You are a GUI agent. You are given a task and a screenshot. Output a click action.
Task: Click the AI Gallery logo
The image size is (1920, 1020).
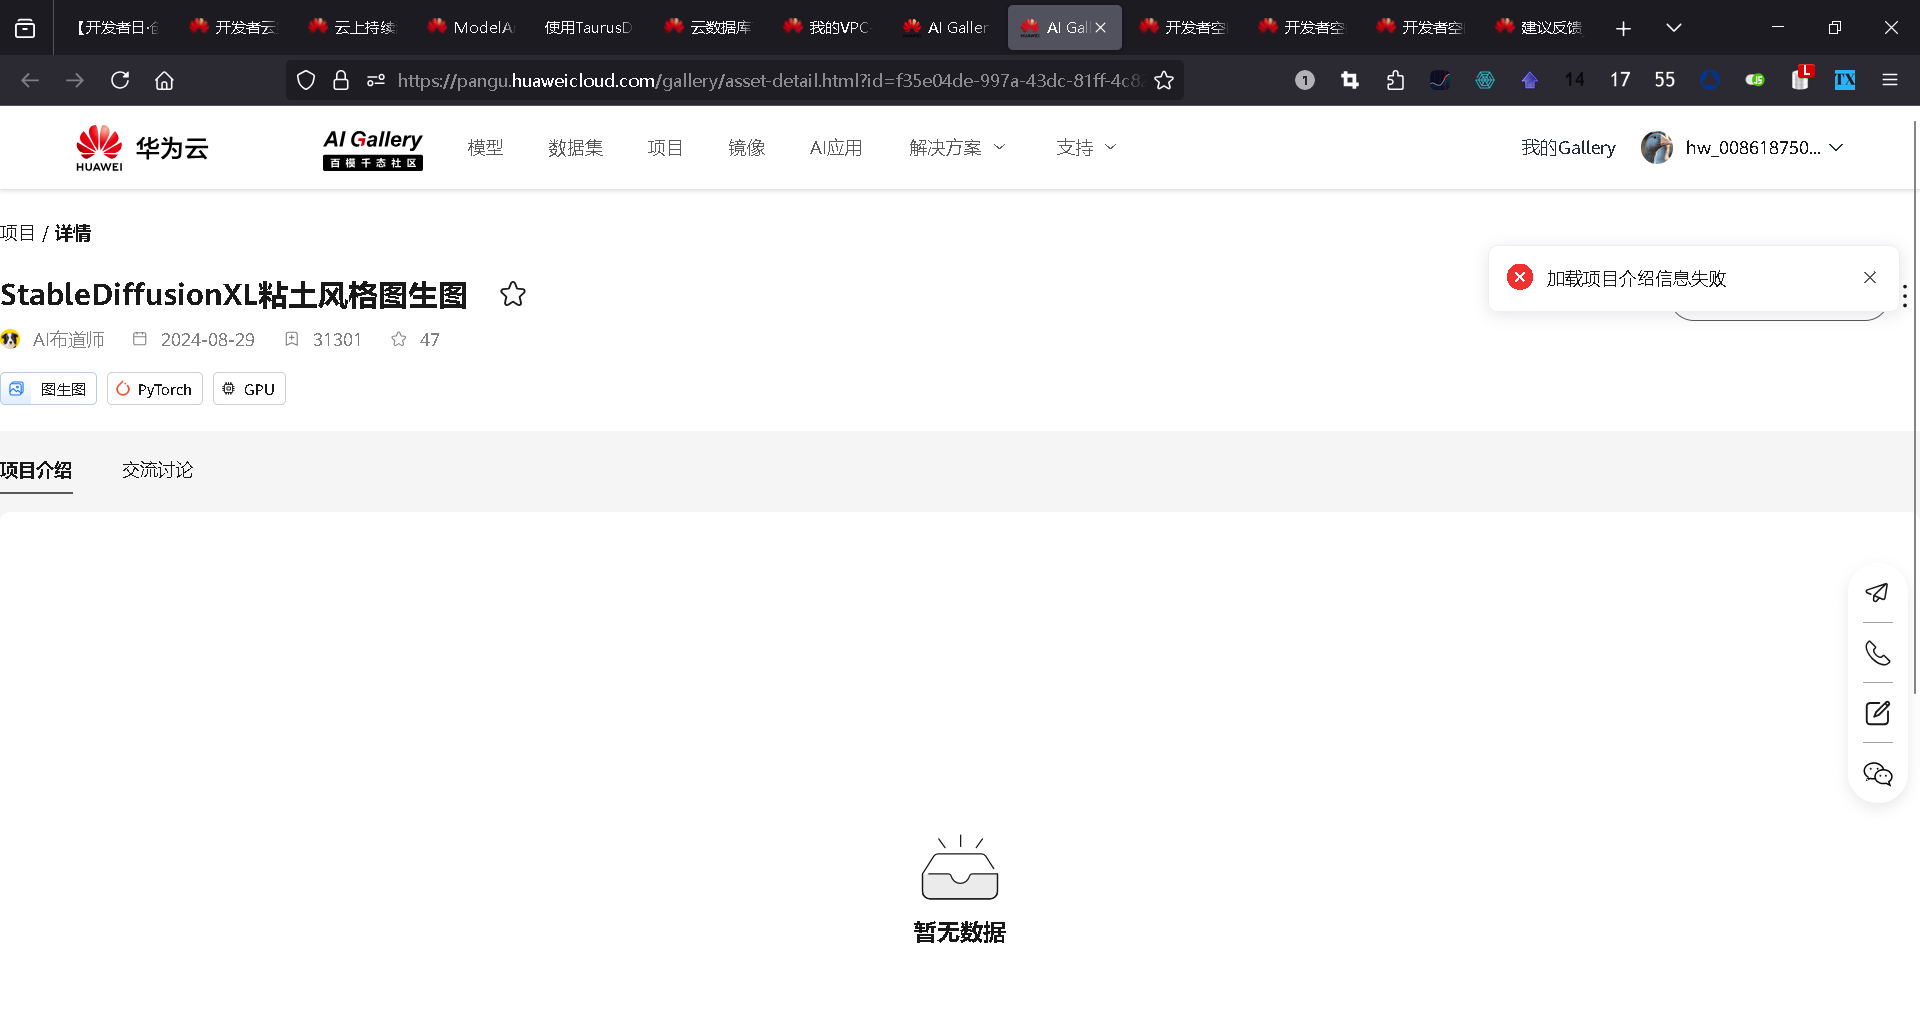pos(373,149)
